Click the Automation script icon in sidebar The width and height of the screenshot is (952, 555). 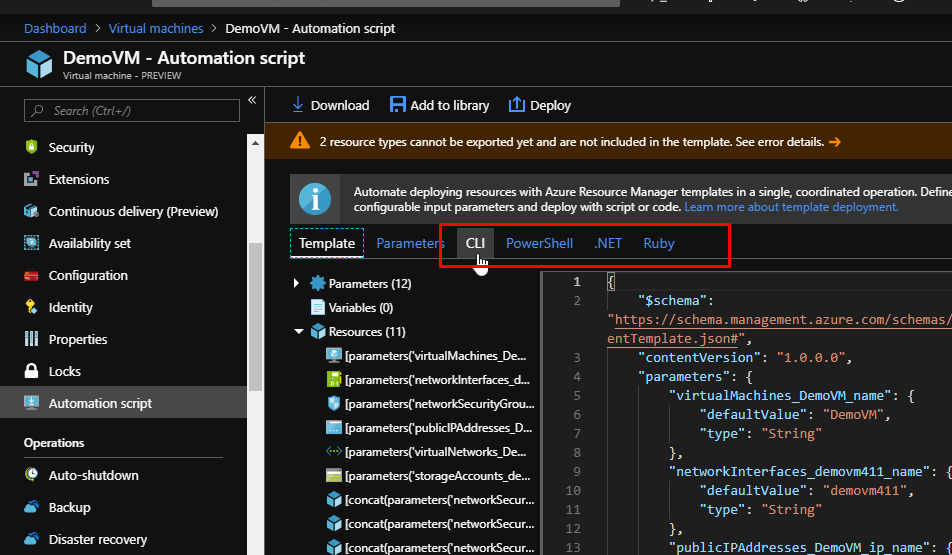coord(32,403)
